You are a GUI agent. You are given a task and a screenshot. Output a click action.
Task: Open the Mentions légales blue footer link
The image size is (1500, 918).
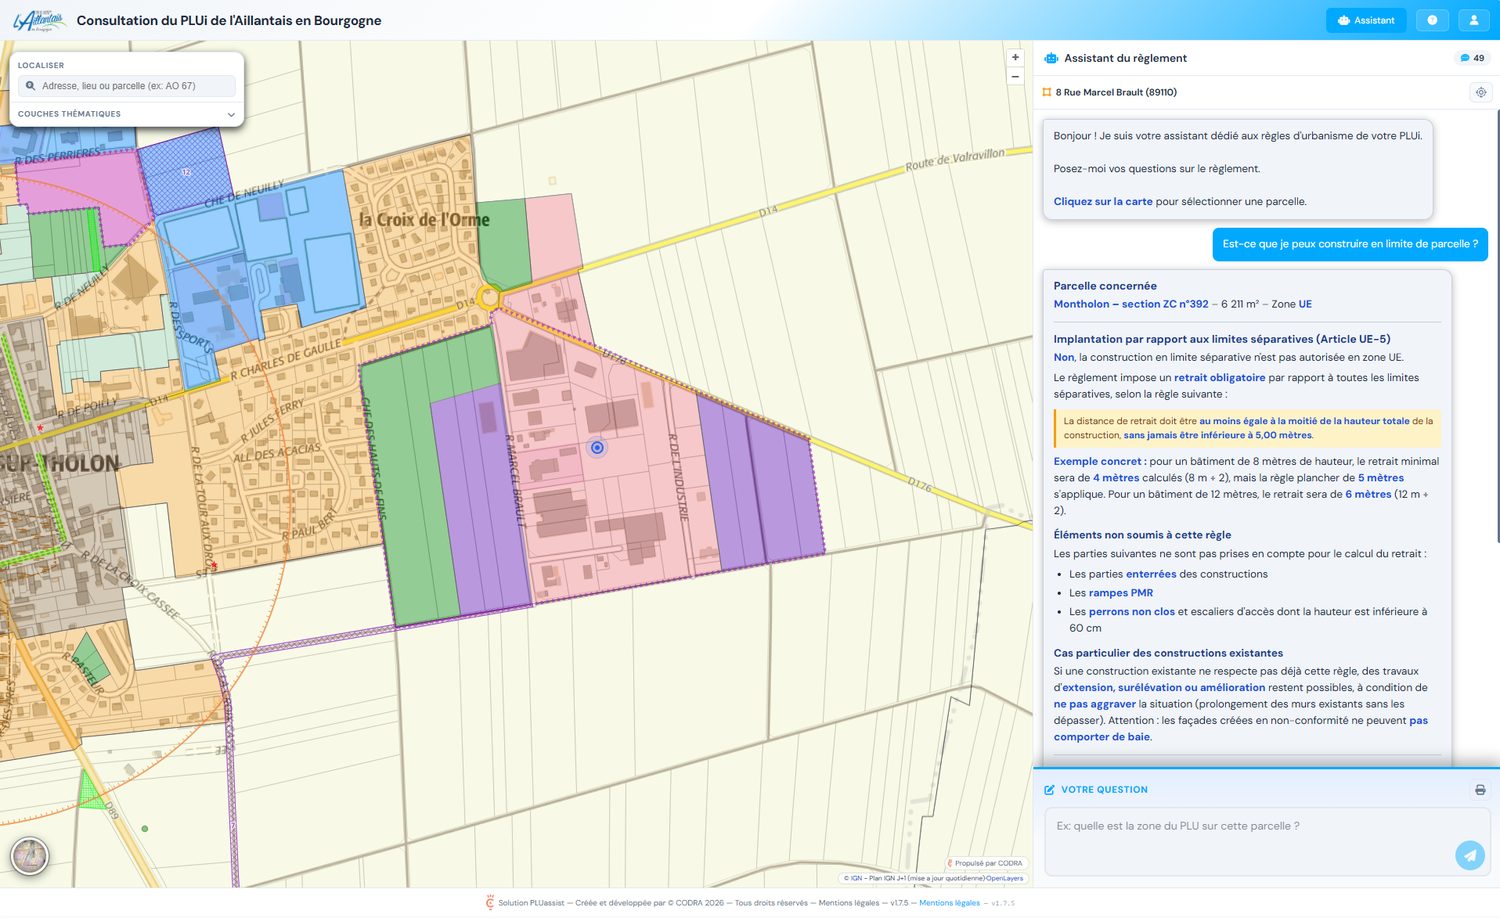point(949,903)
